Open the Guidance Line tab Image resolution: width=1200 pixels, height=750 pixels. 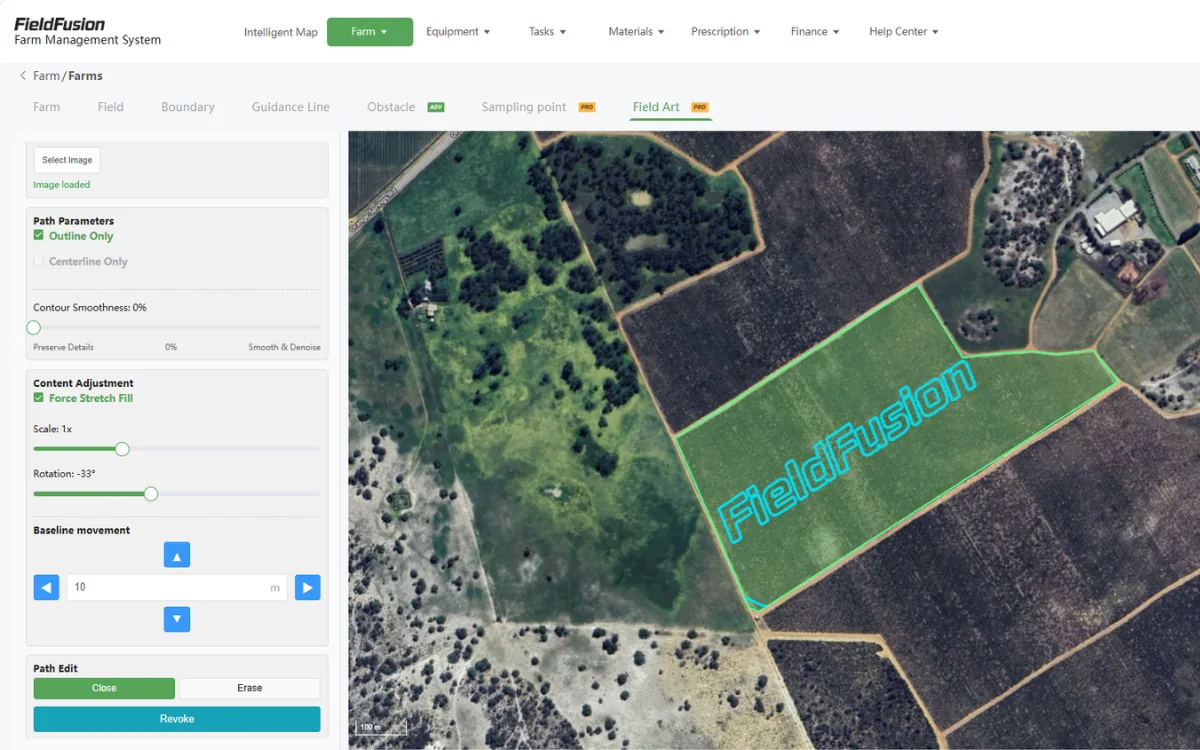[x=291, y=107]
